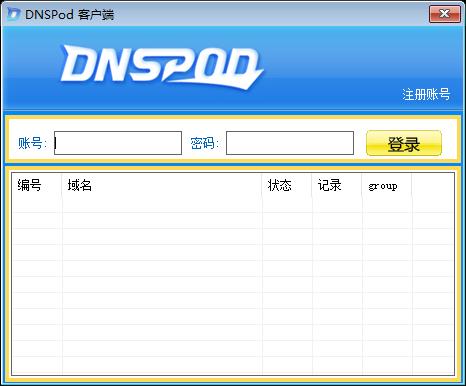Sort by the 状态 column header
The height and width of the screenshot is (386, 466).
pos(287,185)
